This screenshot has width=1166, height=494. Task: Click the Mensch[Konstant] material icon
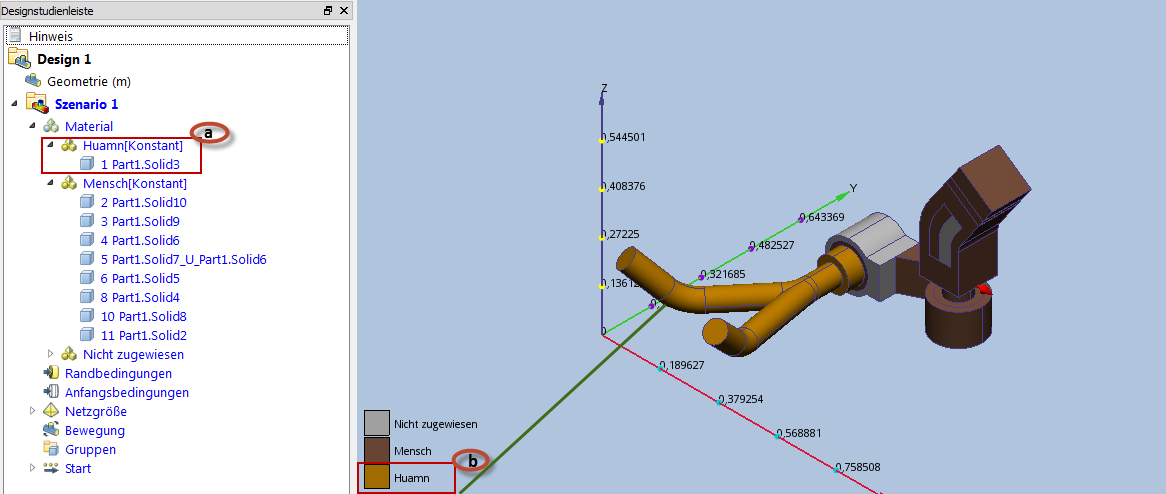69,183
